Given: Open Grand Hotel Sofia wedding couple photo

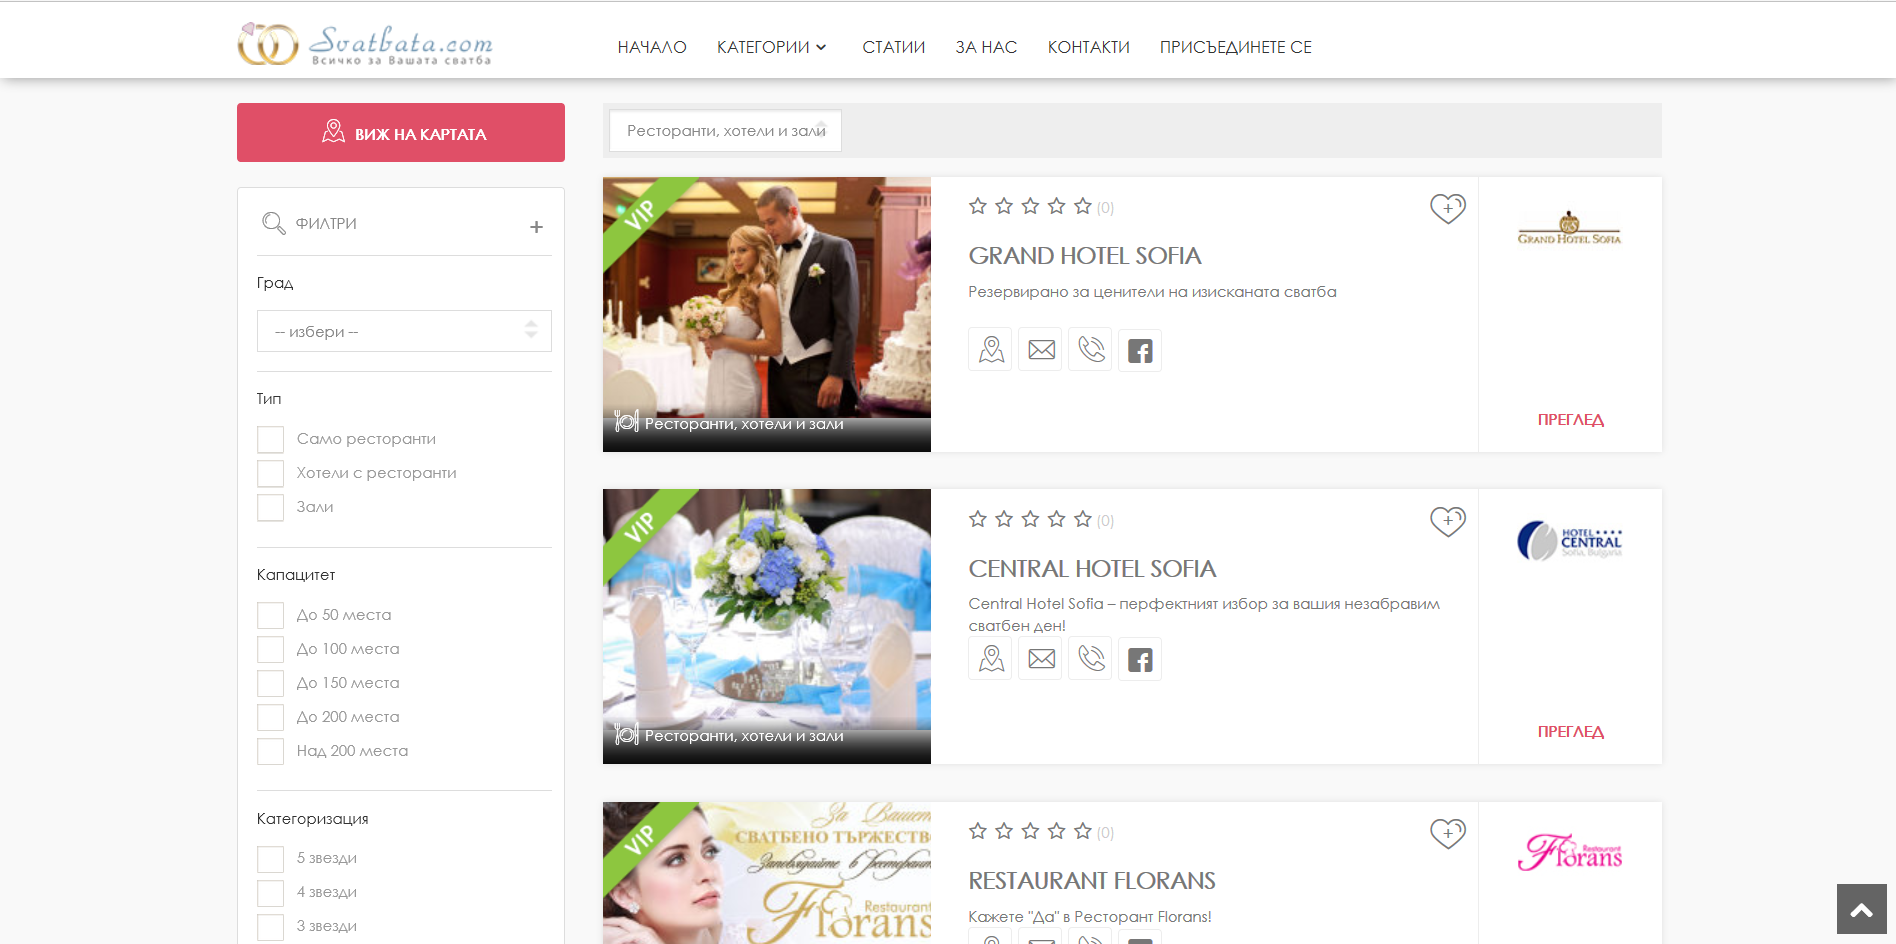Looking at the screenshot, I should (767, 314).
